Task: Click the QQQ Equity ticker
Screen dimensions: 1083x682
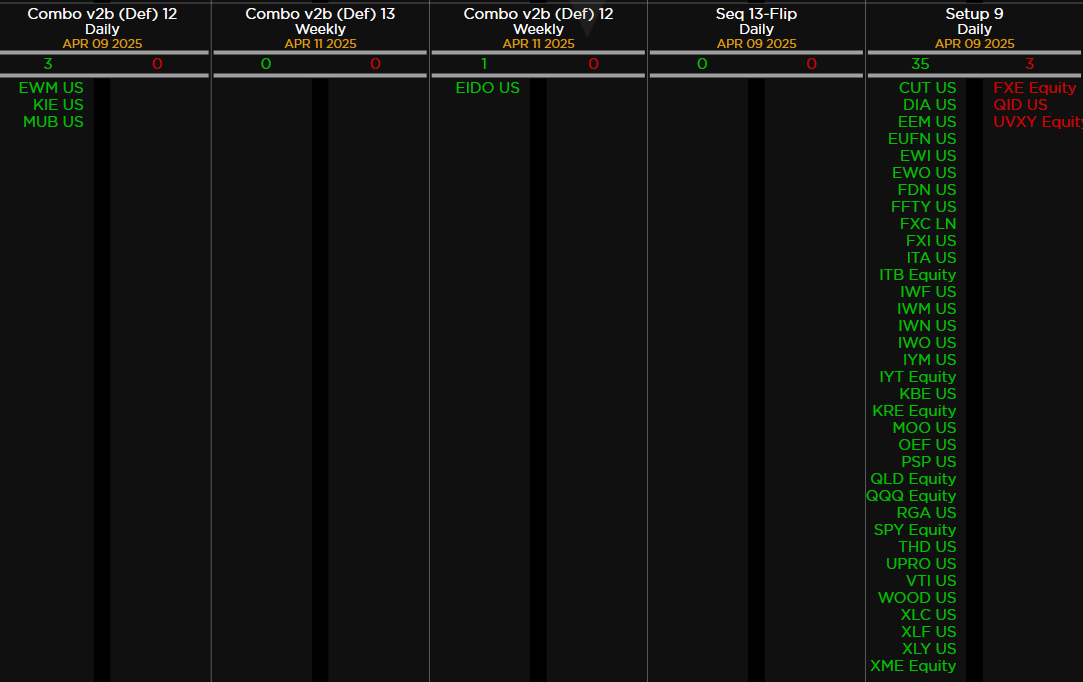Action: point(911,496)
